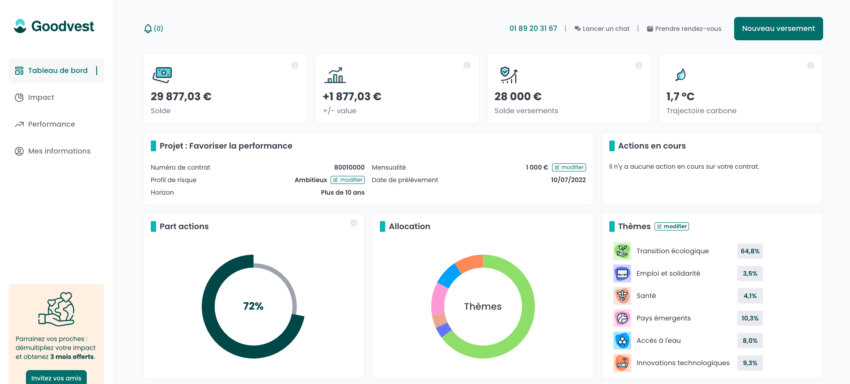Image resolution: width=850 pixels, height=384 pixels.
Task: Click the Invitez vos amis button
Action: tap(56, 378)
